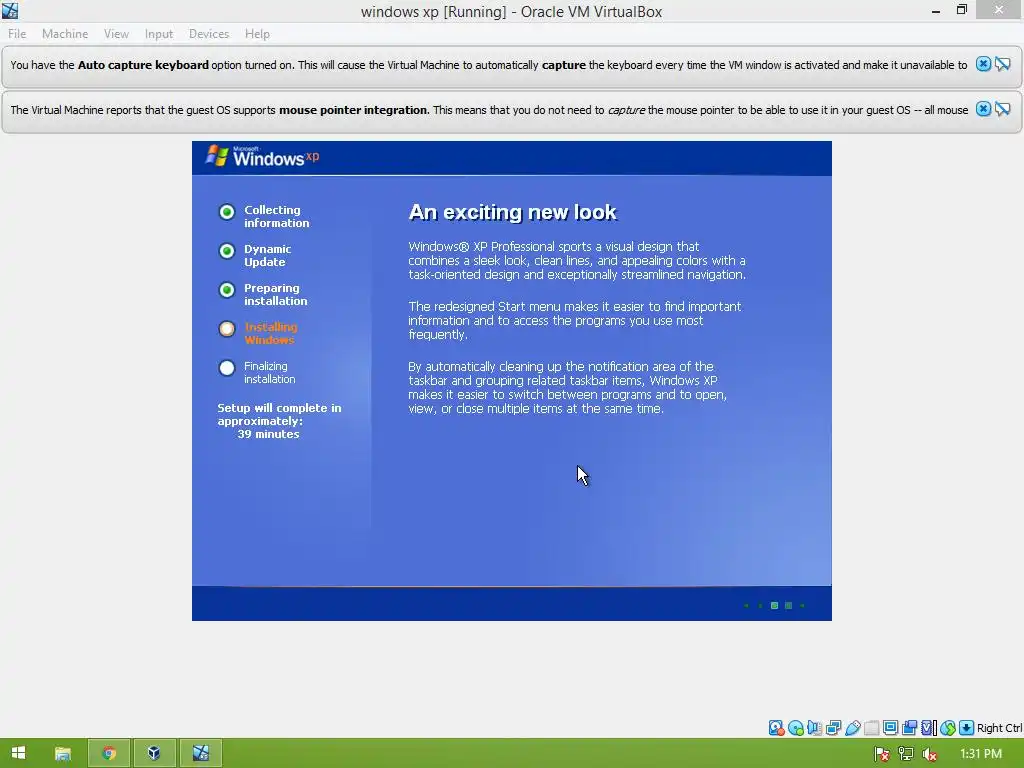Open the Devices menu
Screen dimensions: 1024x768
click(209, 34)
